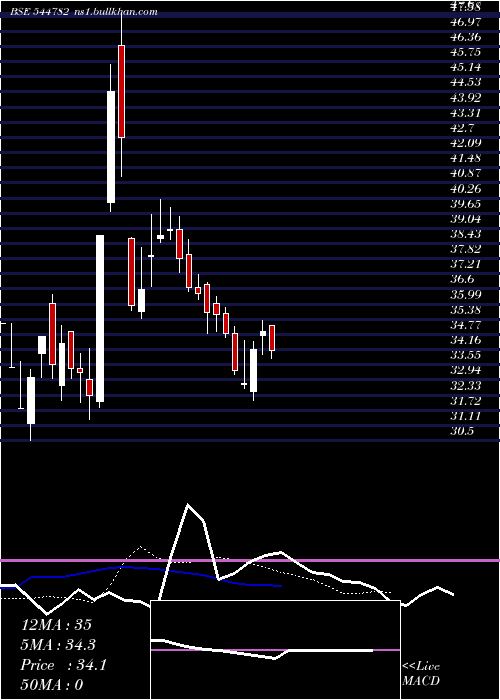Click the 32.94 price axis label
Viewport: 500px width, 700px height.
tap(466, 371)
